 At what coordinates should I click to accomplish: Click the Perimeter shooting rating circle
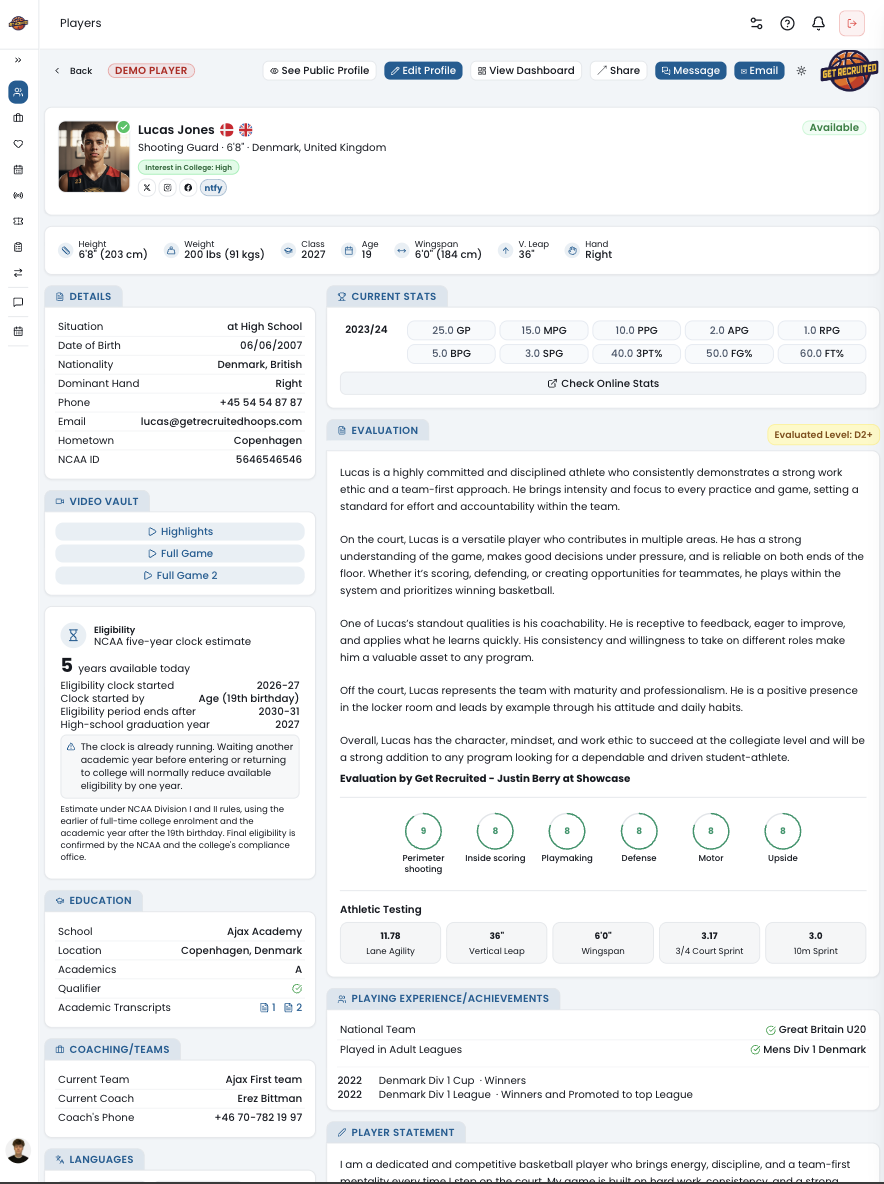[424, 831]
